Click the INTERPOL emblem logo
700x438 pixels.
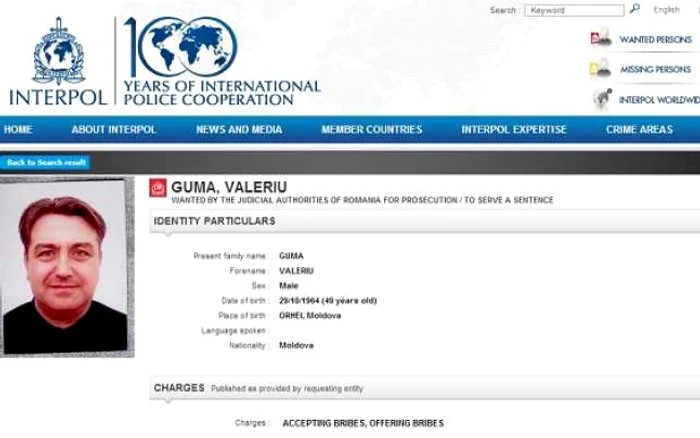[x=58, y=50]
